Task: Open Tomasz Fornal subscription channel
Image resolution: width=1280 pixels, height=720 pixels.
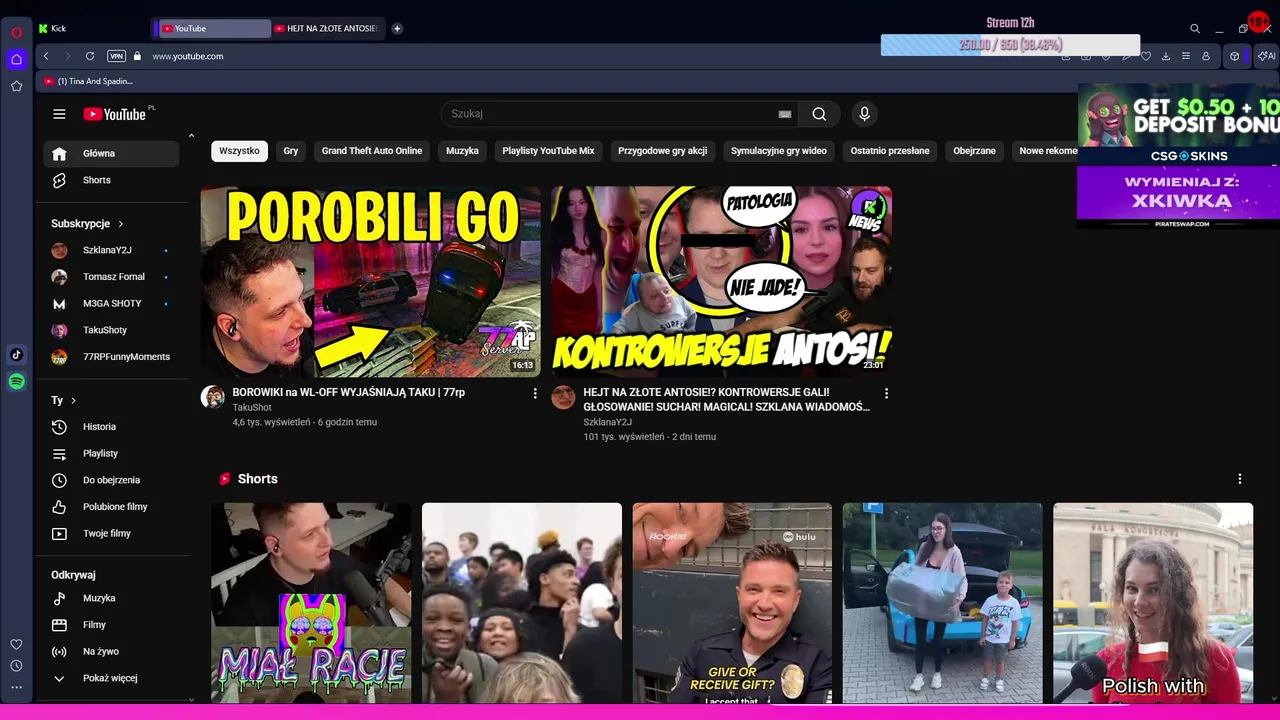Action: coord(111,277)
